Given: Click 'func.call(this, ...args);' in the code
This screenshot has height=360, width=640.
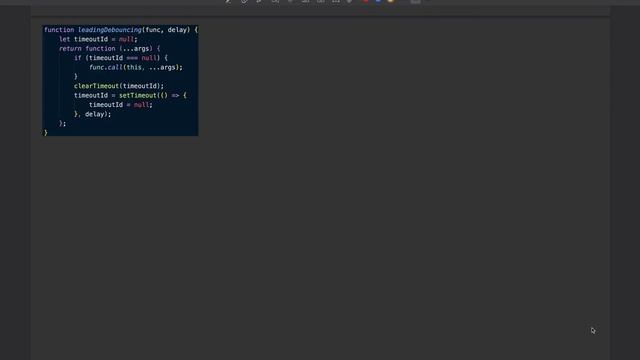Looking at the screenshot, I should pyautogui.click(x=136, y=67).
